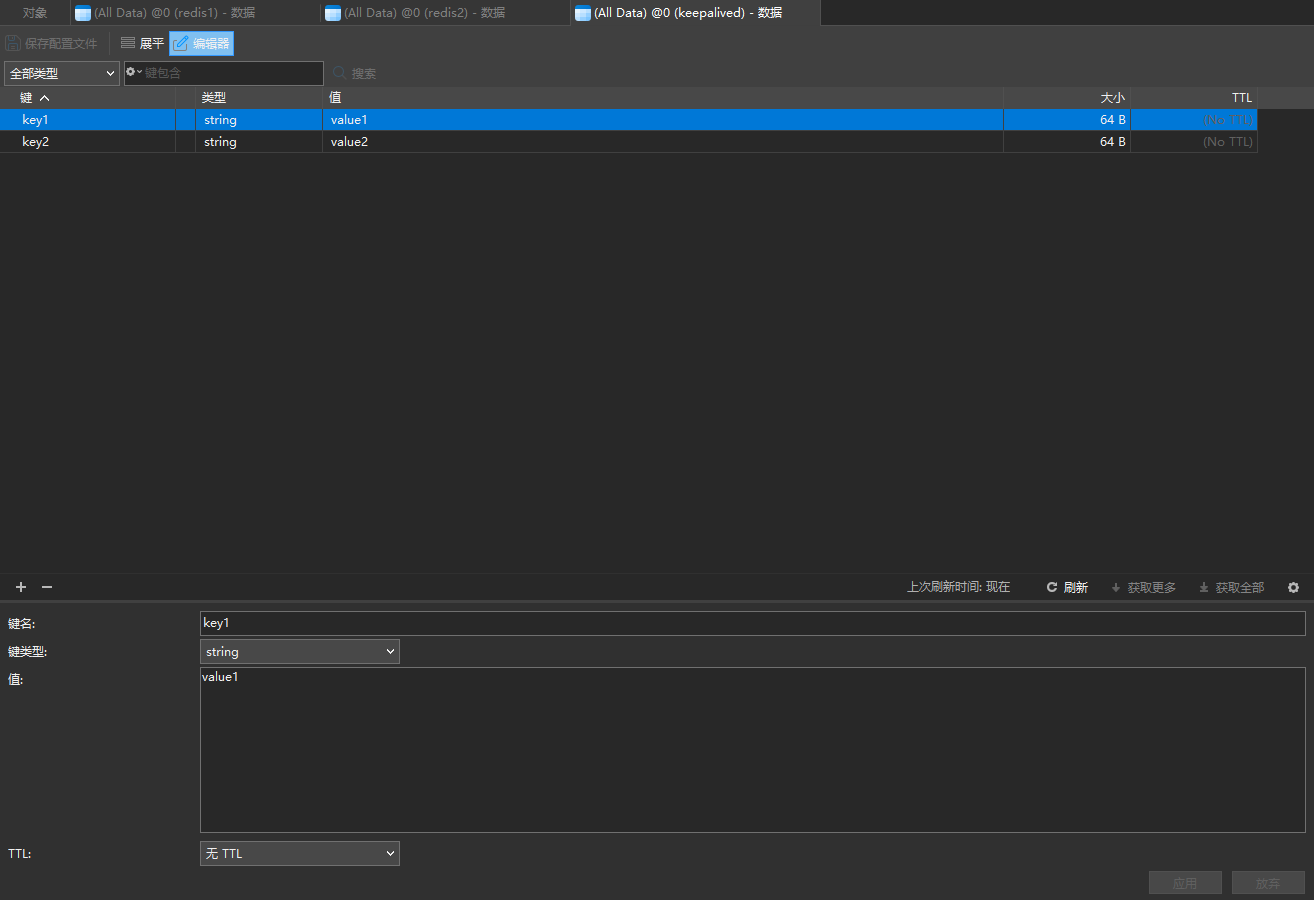Image resolution: width=1314 pixels, height=900 pixels.
Task: Click the 获取更多 fetch more arrow
Action: 1116,588
